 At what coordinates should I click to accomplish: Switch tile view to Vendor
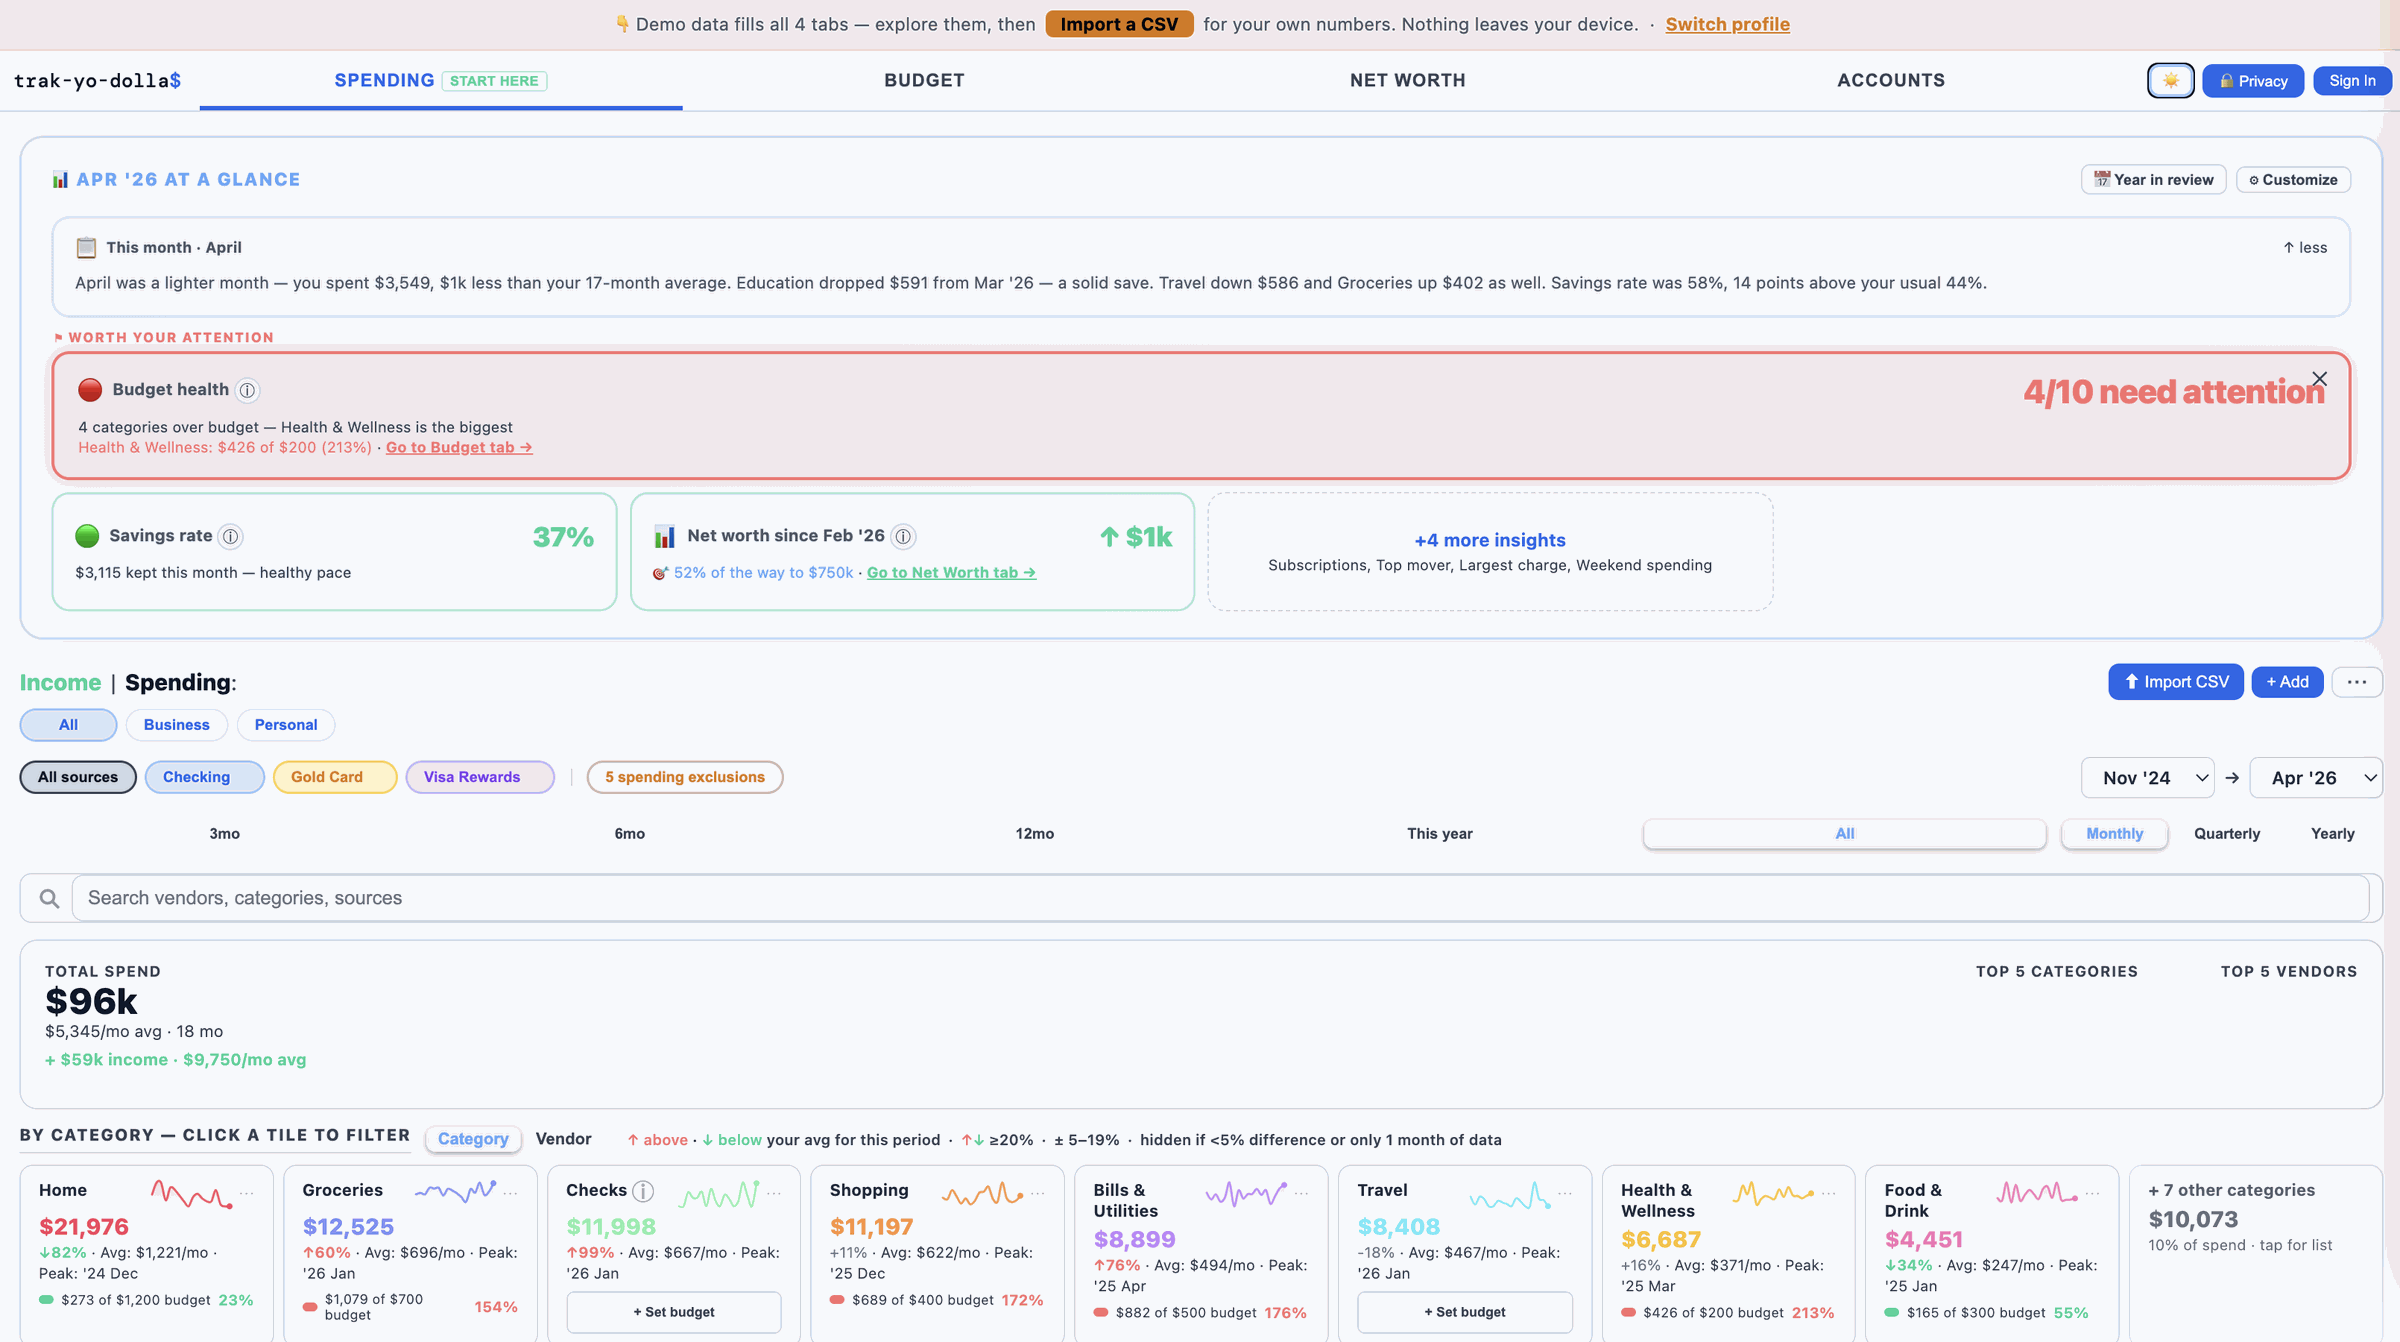click(x=563, y=1139)
